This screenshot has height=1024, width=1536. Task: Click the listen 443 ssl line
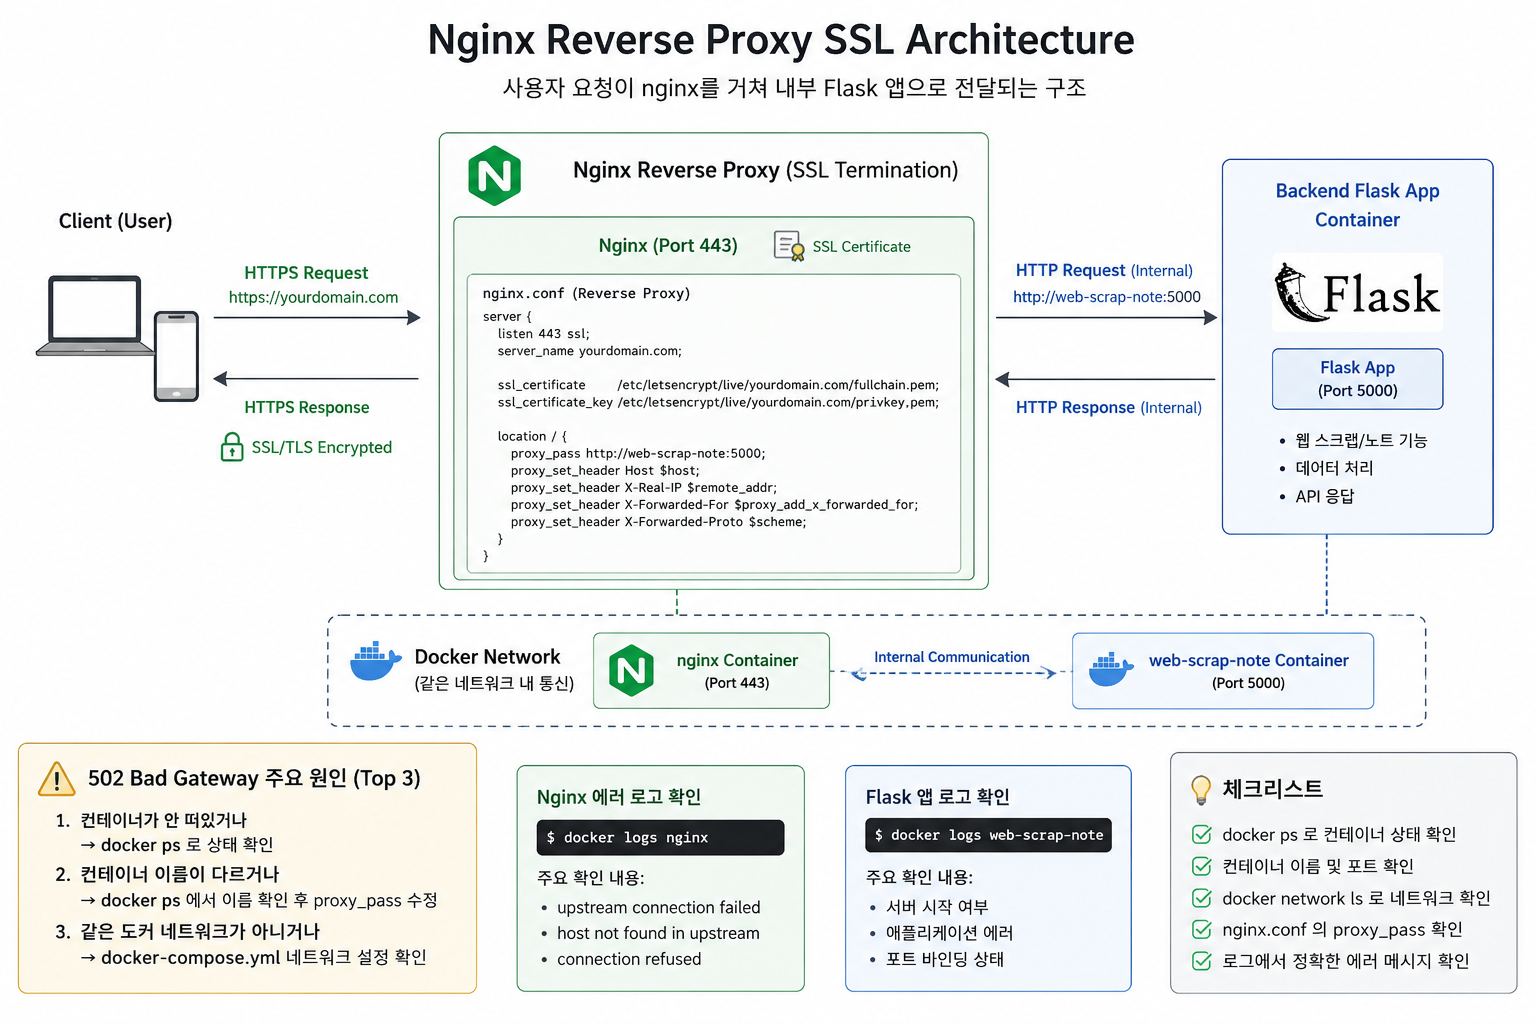(543, 334)
